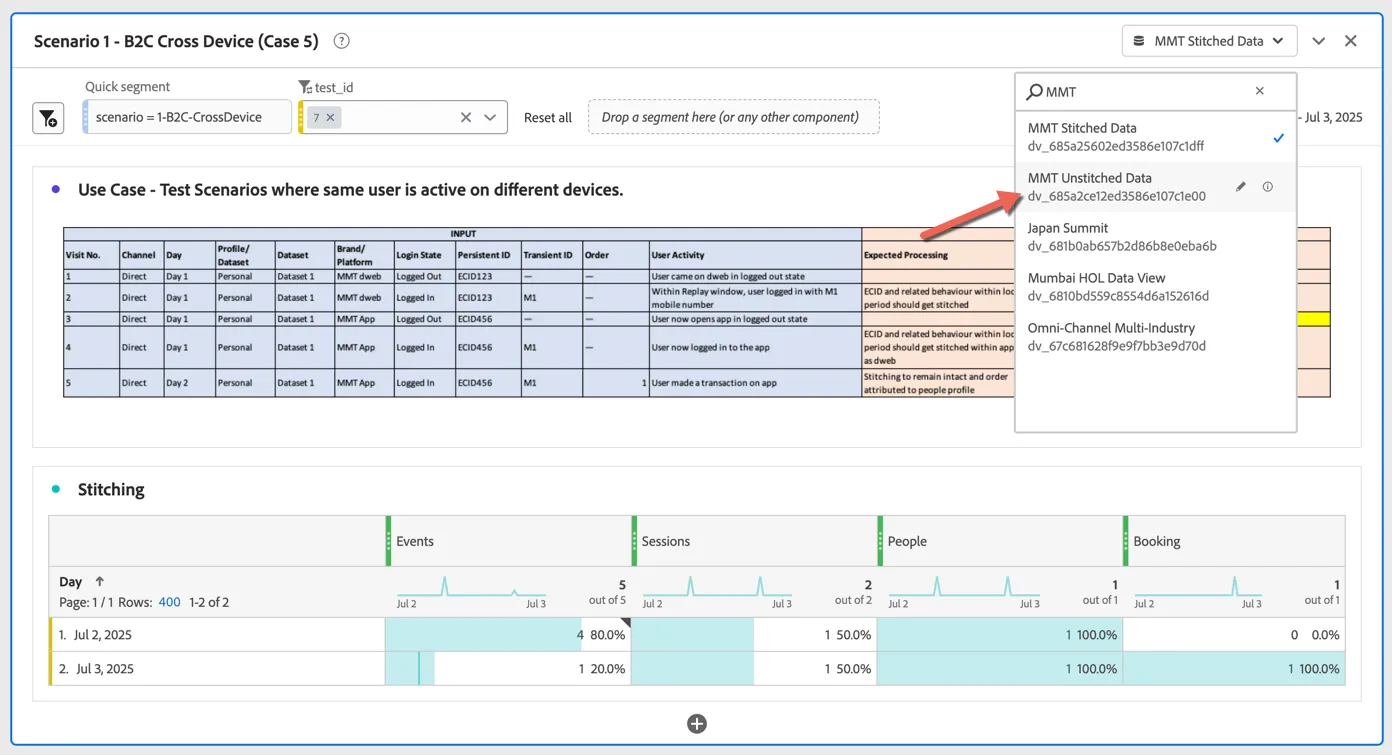The height and width of the screenshot is (755, 1392).
Task: Click the purple Use Case visualization dot
Action: click(x=56, y=189)
